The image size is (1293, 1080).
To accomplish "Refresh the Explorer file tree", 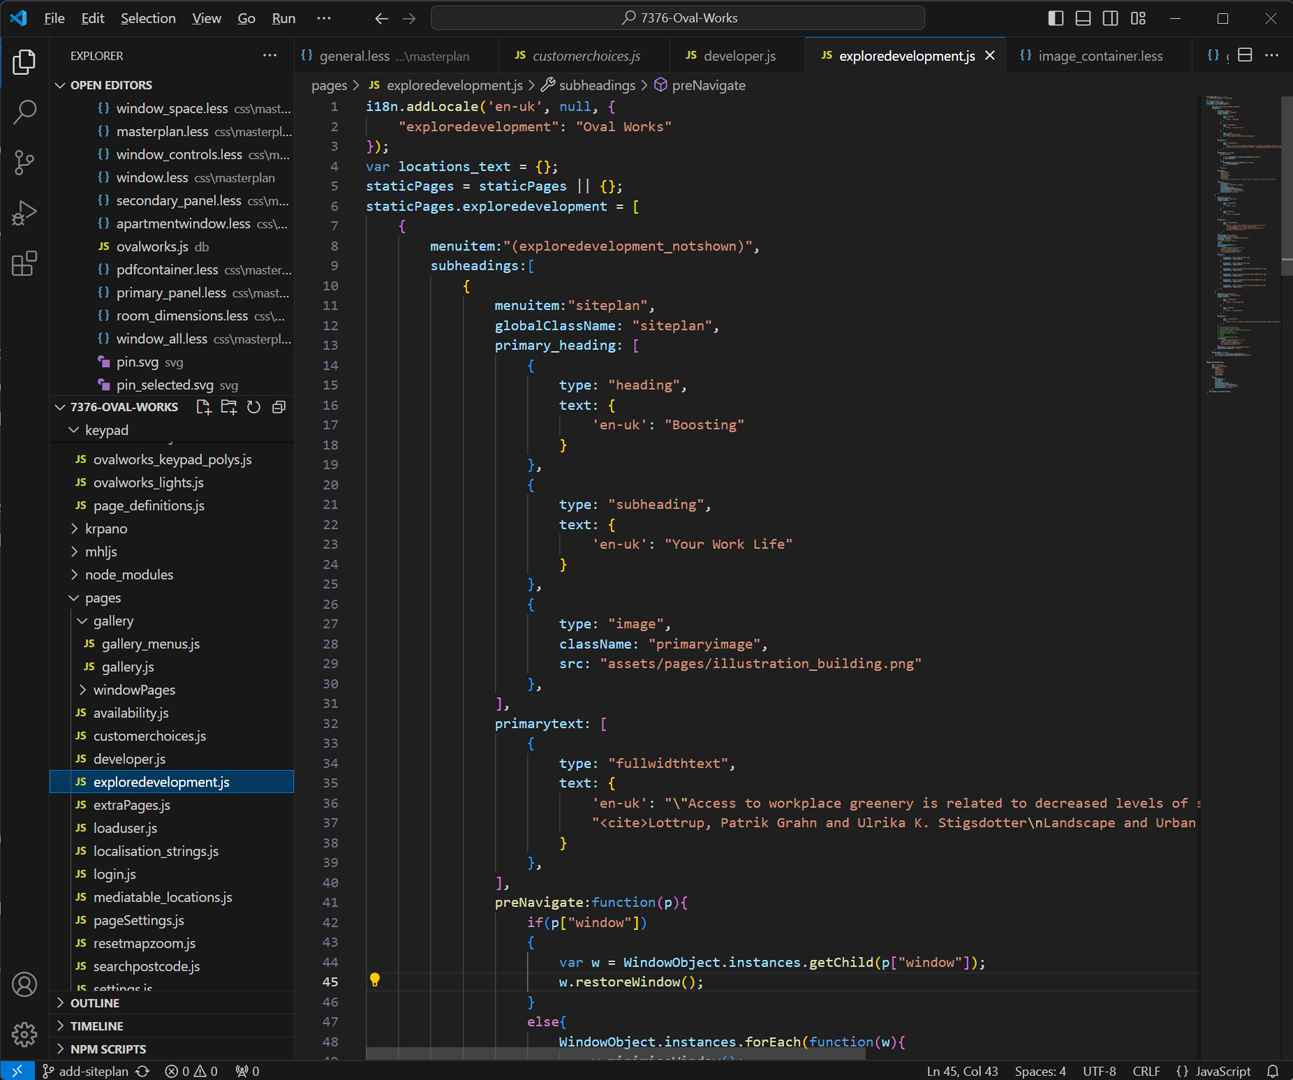I will pos(254,407).
